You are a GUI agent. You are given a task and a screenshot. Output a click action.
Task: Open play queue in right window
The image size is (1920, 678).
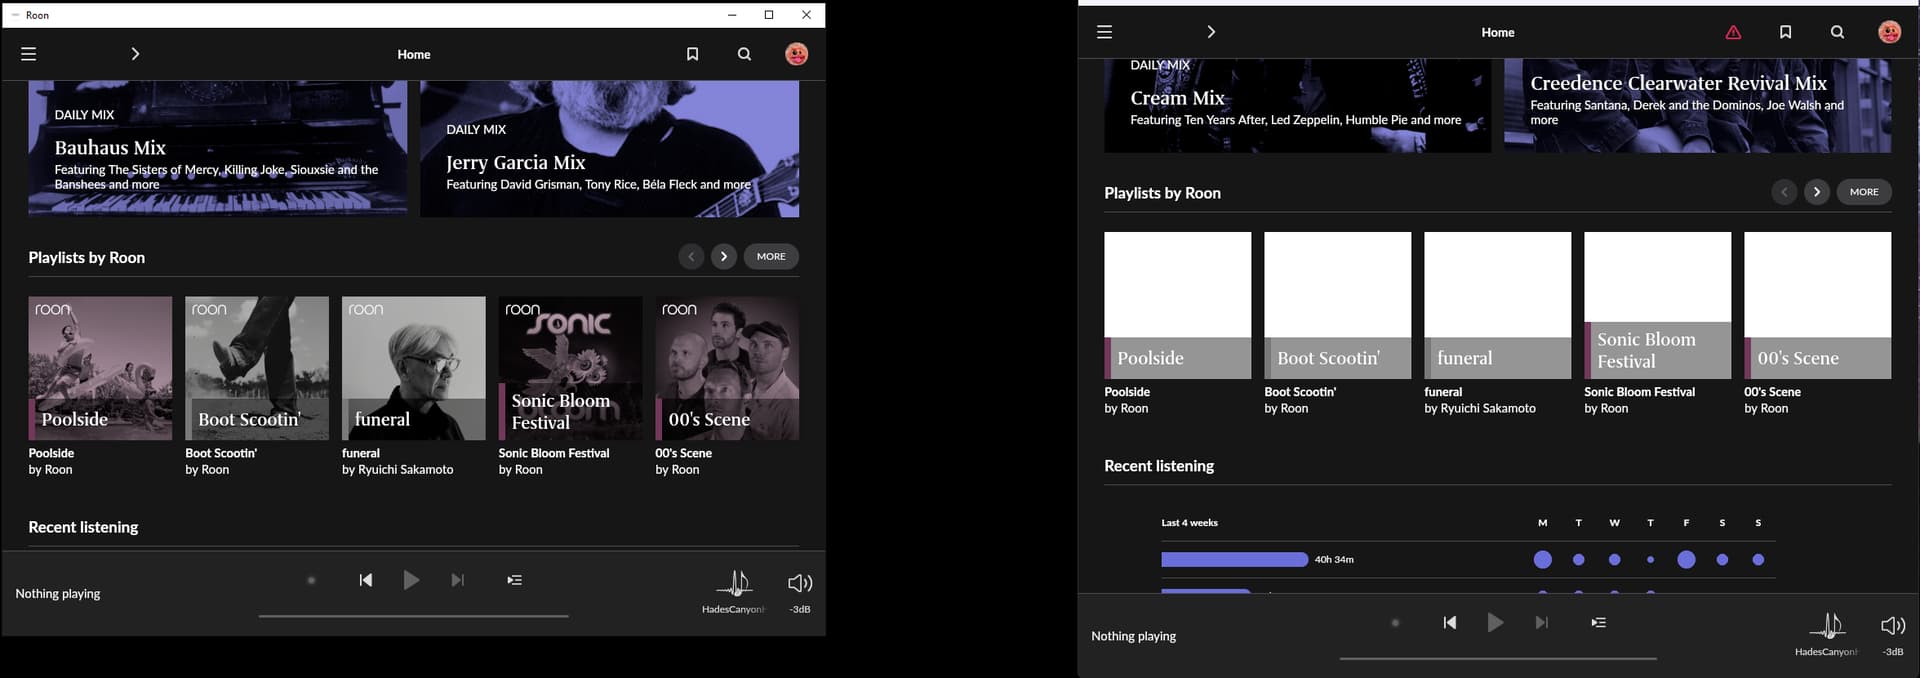pyautogui.click(x=1598, y=622)
